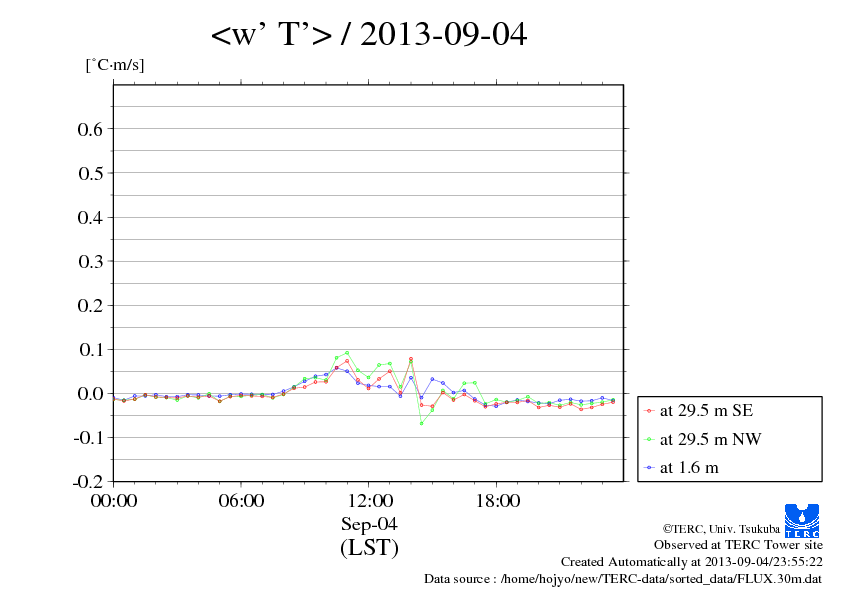
Task: Click the y-axis value 0.6
Action: click(90, 129)
